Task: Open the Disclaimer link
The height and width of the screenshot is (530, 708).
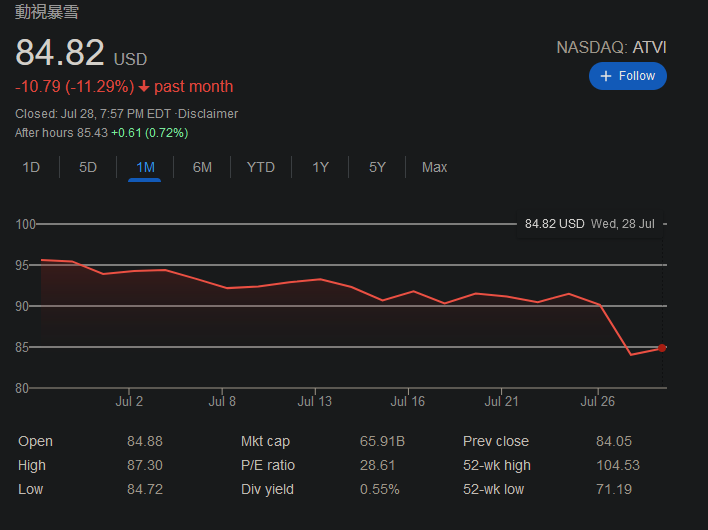Action: point(208,114)
